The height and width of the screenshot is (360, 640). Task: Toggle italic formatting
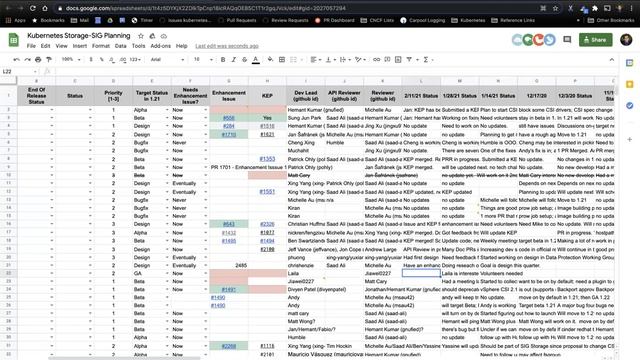[x=233, y=60]
